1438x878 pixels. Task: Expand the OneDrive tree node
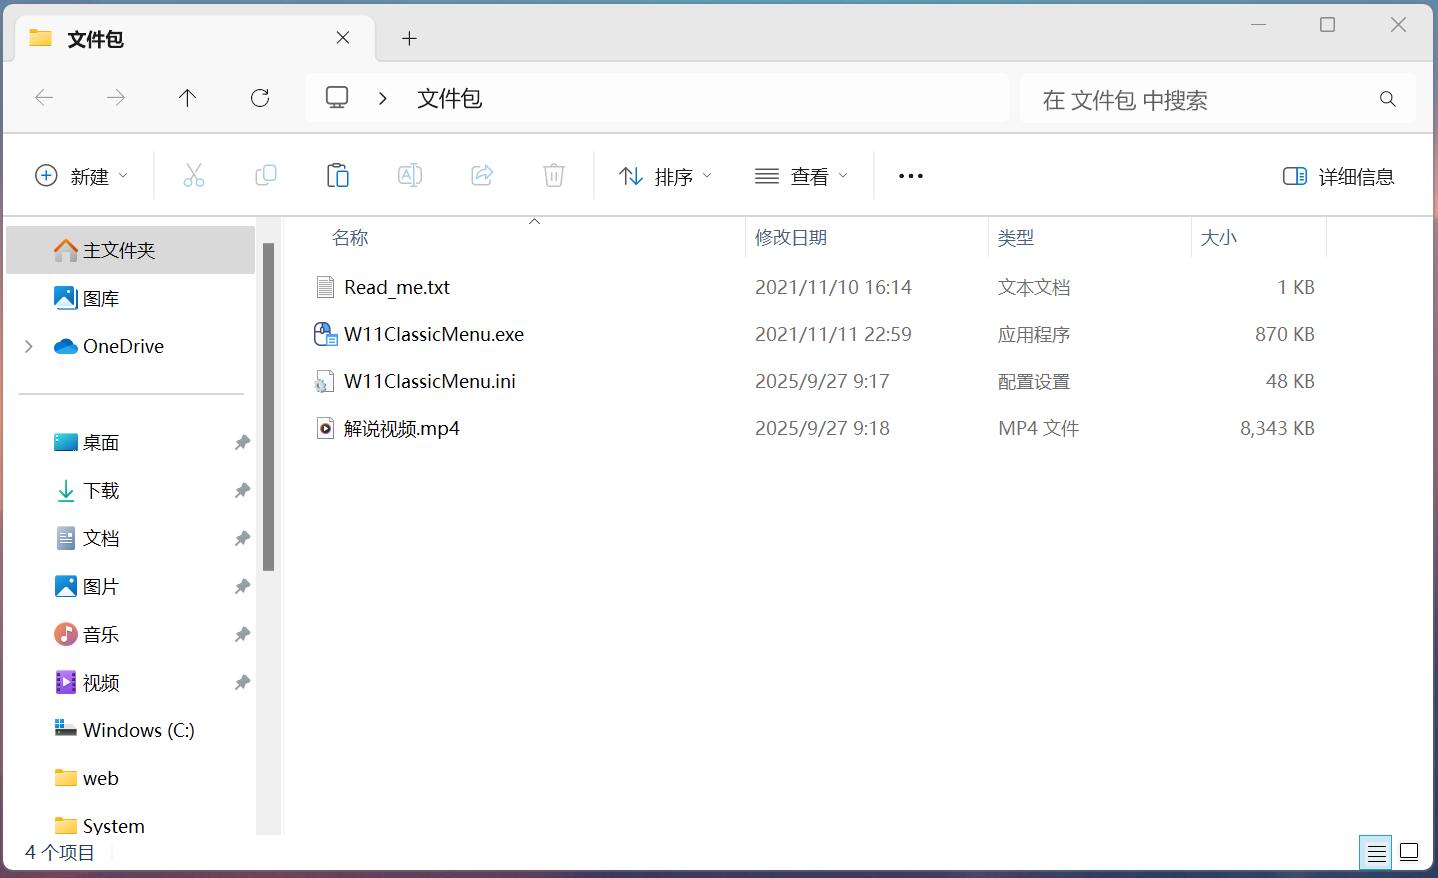(29, 346)
